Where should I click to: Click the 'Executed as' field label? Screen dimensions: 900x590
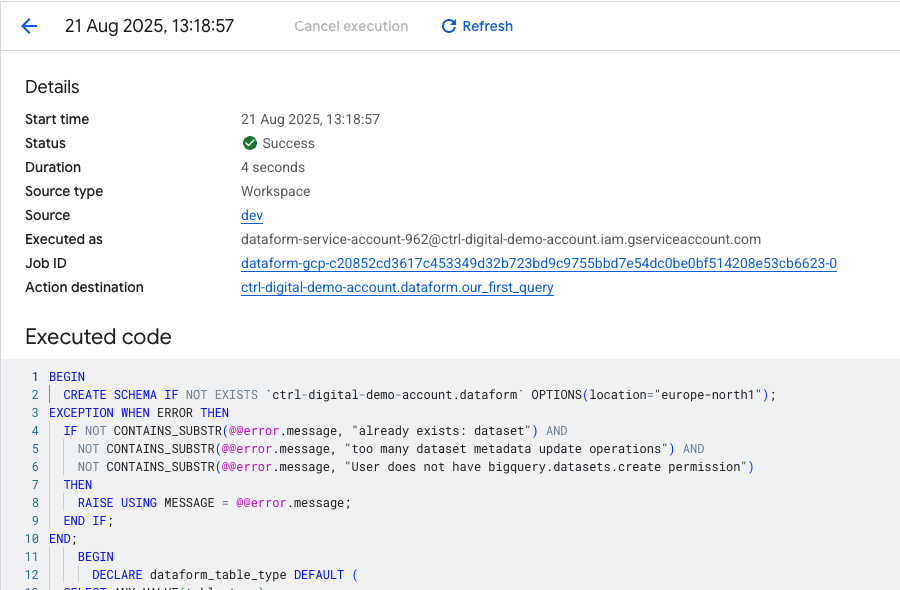[64, 239]
